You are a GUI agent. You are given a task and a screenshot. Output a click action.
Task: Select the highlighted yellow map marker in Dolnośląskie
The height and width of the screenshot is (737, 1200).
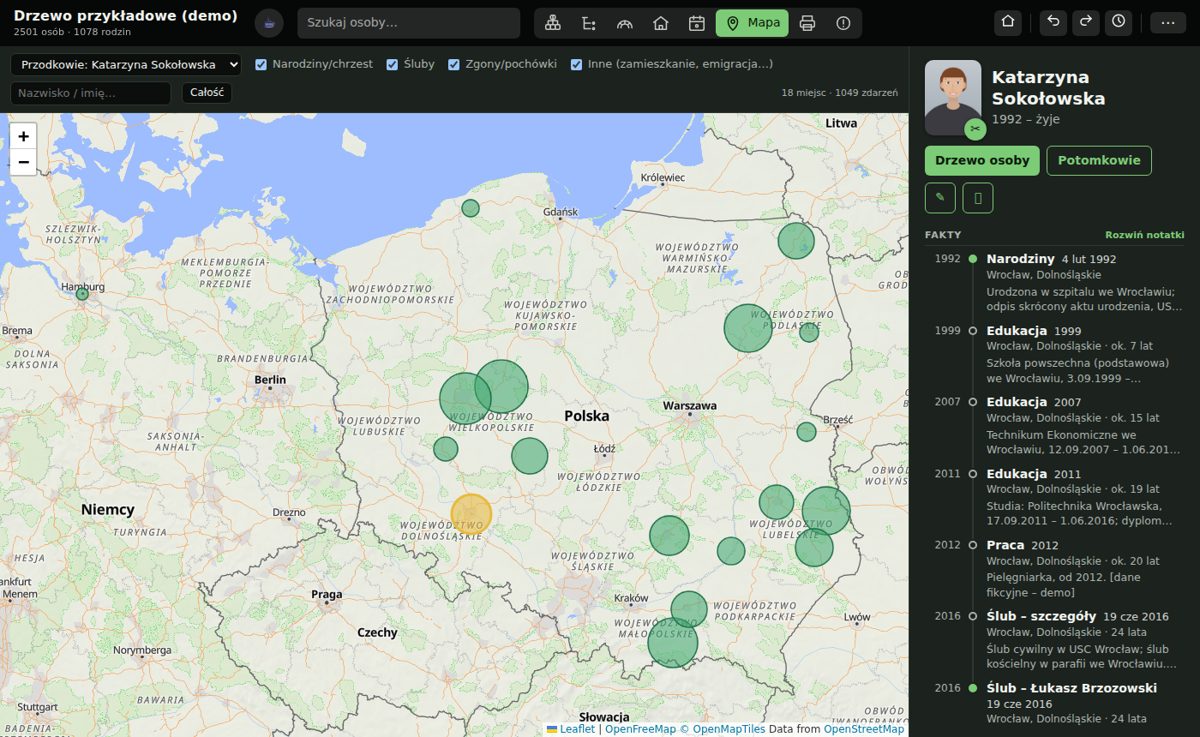click(471, 514)
